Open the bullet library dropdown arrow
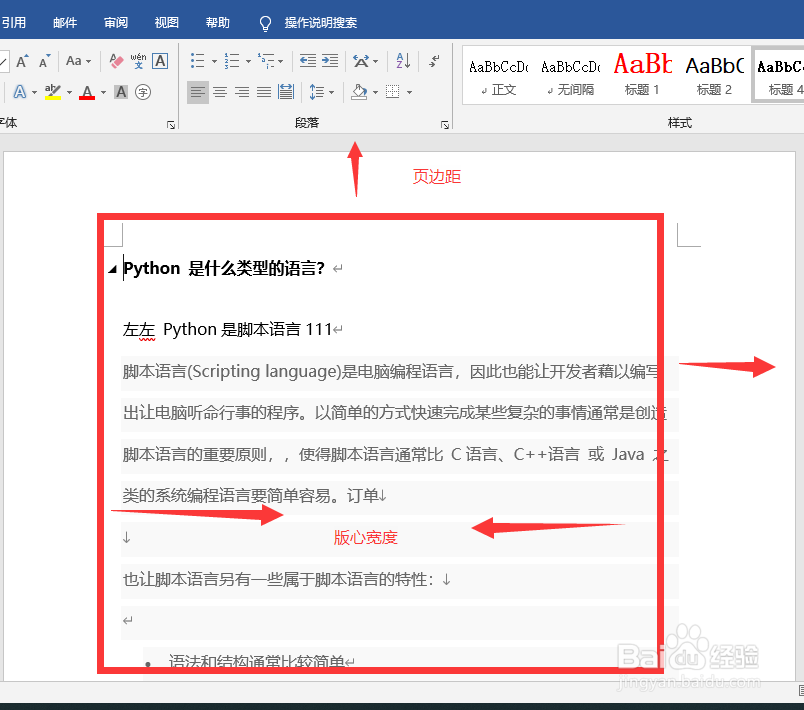This screenshot has width=804, height=710. (214, 62)
